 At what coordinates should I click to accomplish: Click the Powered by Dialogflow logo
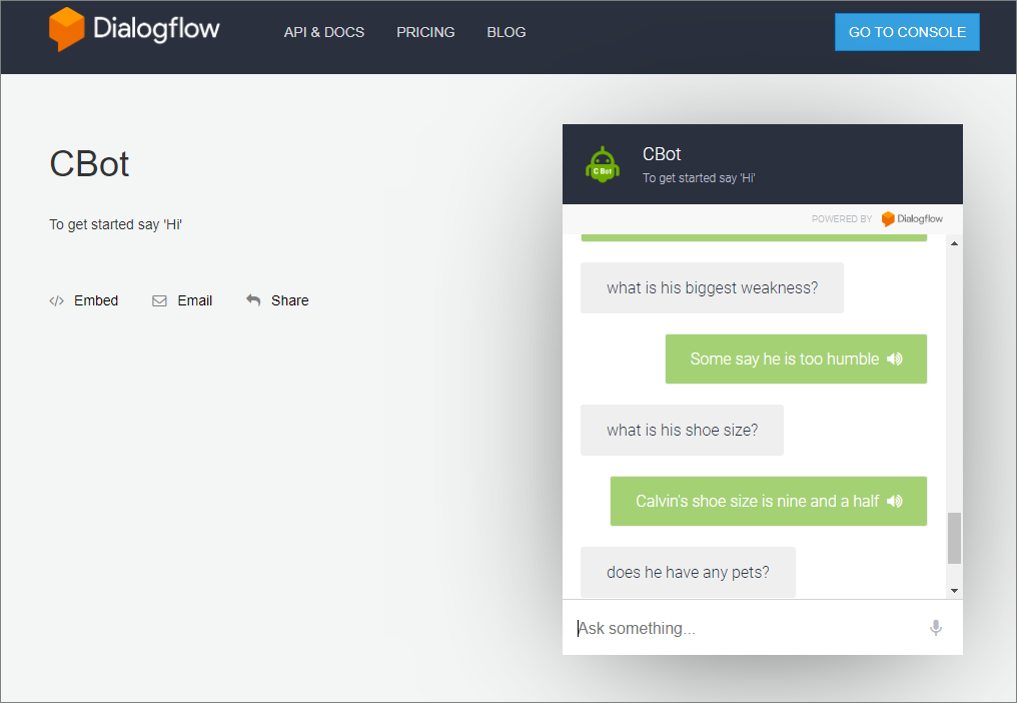tap(912, 219)
